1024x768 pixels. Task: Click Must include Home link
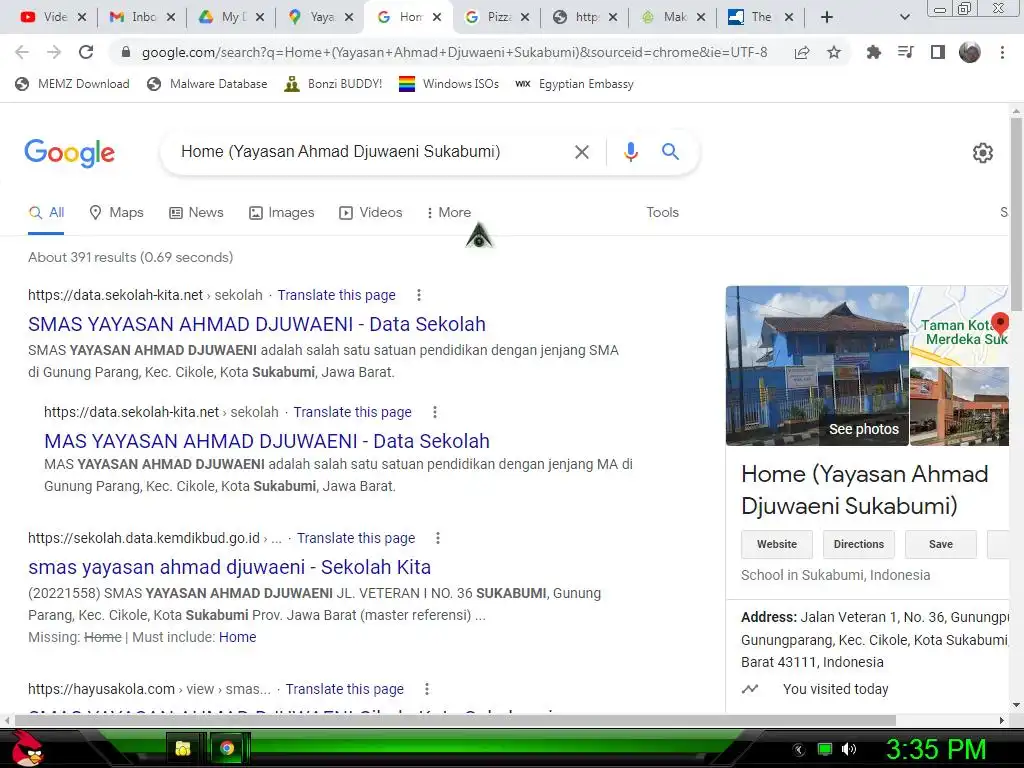237,637
